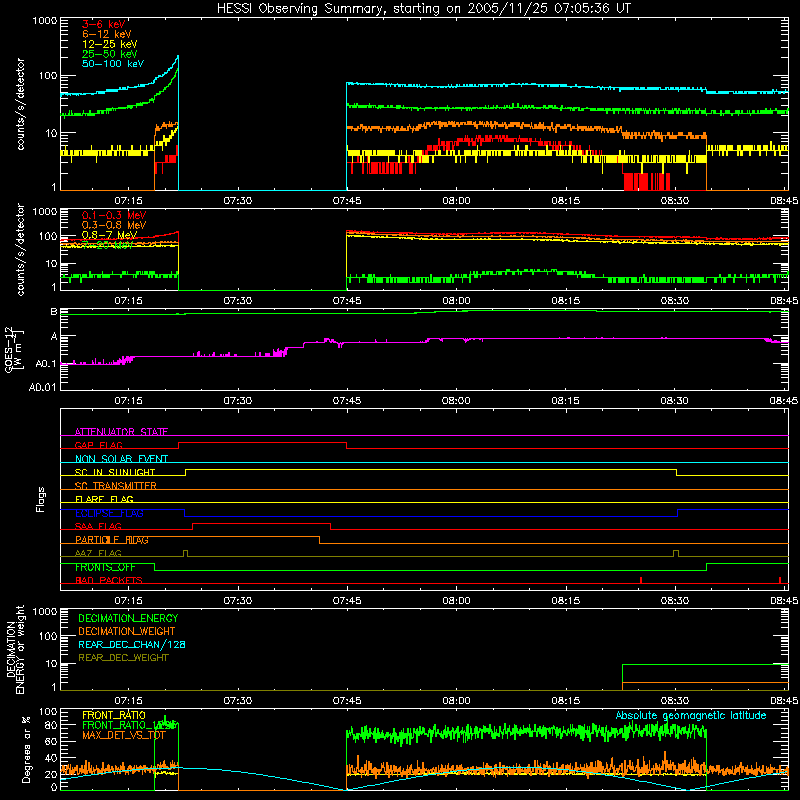Select the NON_SOLAR_EVENT flag label
The image size is (800, 800).
(121, 459)
